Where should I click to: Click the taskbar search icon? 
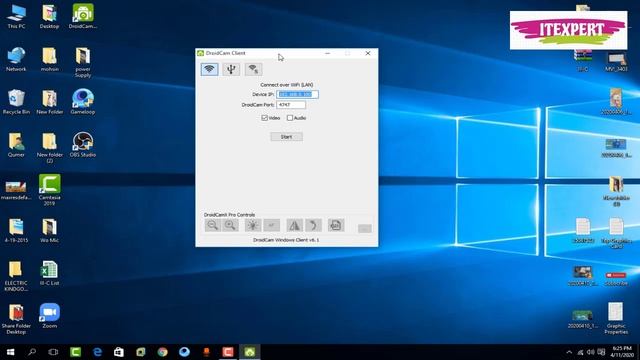coord(32,352)
